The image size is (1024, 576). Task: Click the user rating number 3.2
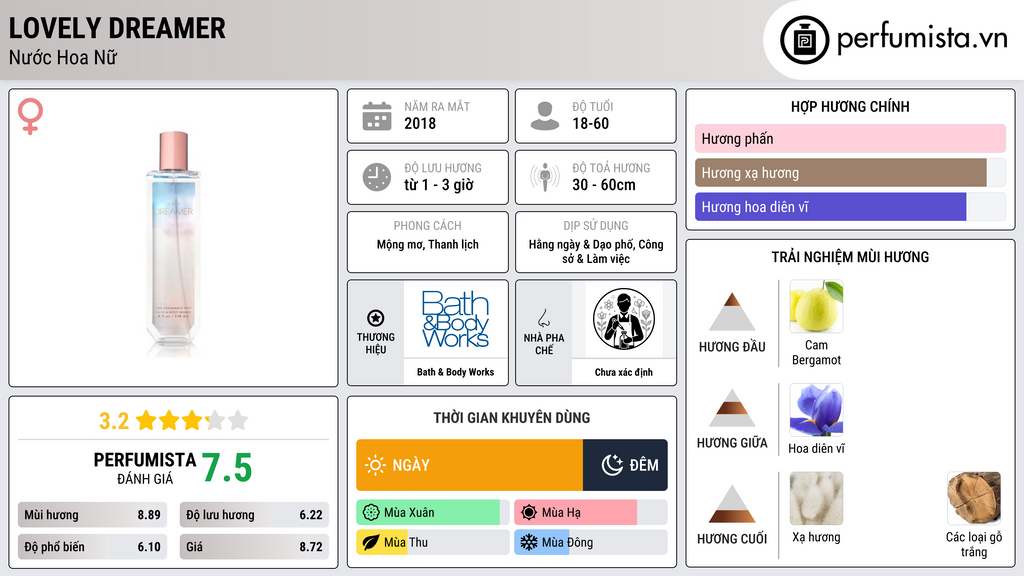114,421
